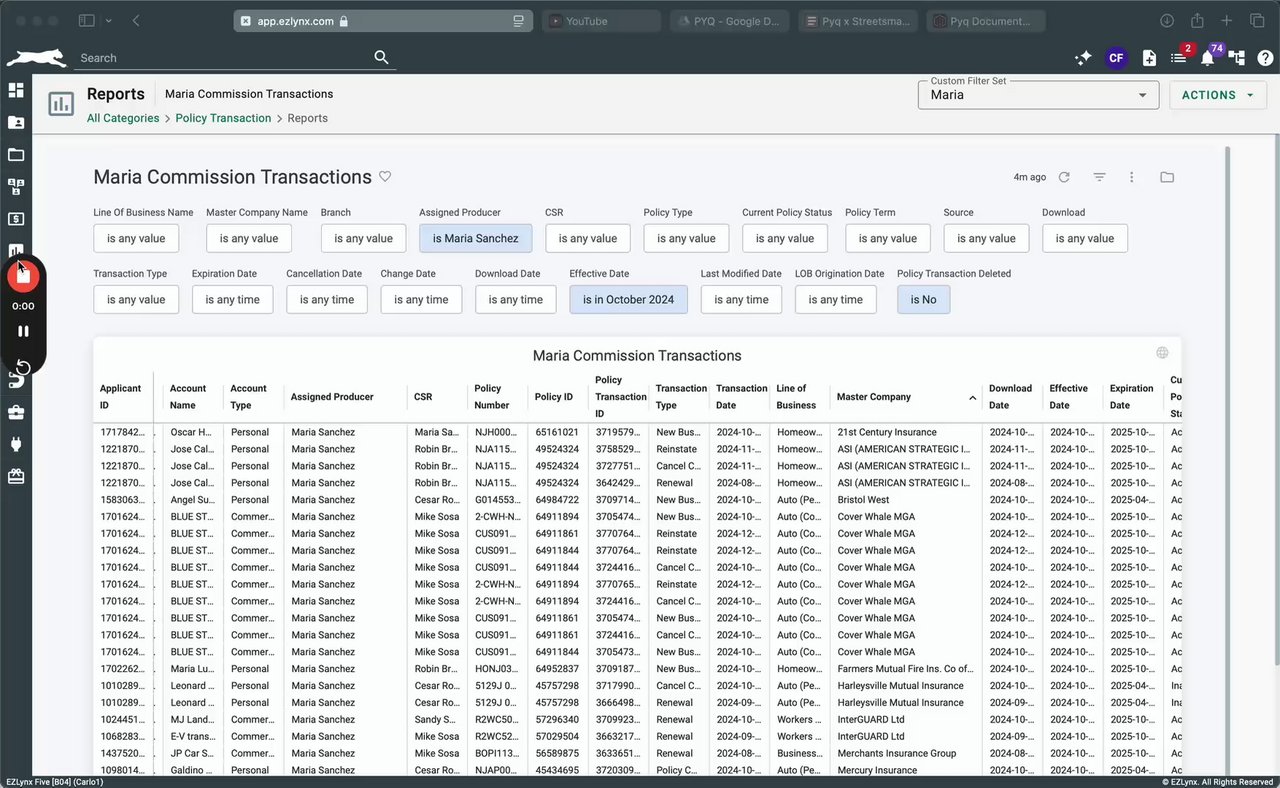Edit Effective Date filter 'is in October 2024'
This screenshot has height=788, width=1280.
pos(628,299)
